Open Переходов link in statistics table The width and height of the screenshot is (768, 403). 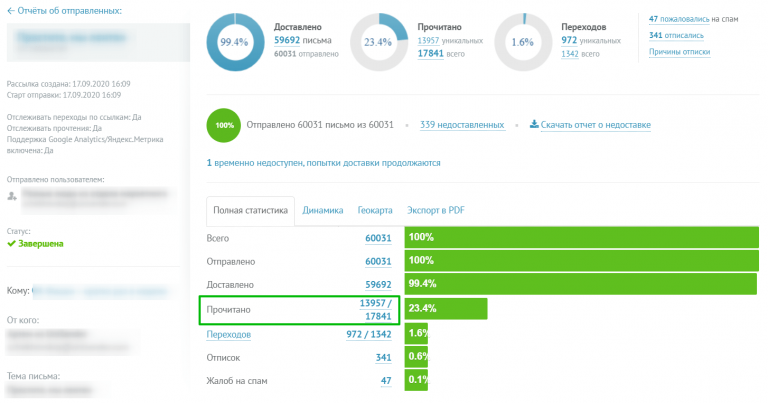click(228, 334)
